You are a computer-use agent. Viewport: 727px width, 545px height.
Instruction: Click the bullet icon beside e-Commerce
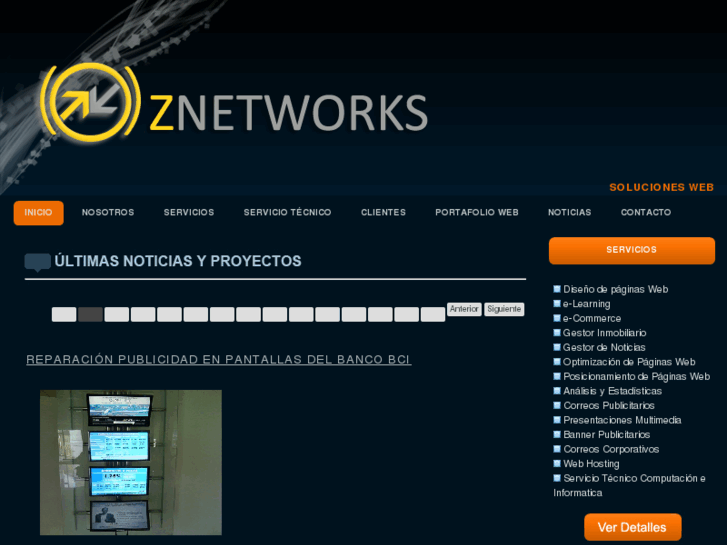tap(557, 318)
